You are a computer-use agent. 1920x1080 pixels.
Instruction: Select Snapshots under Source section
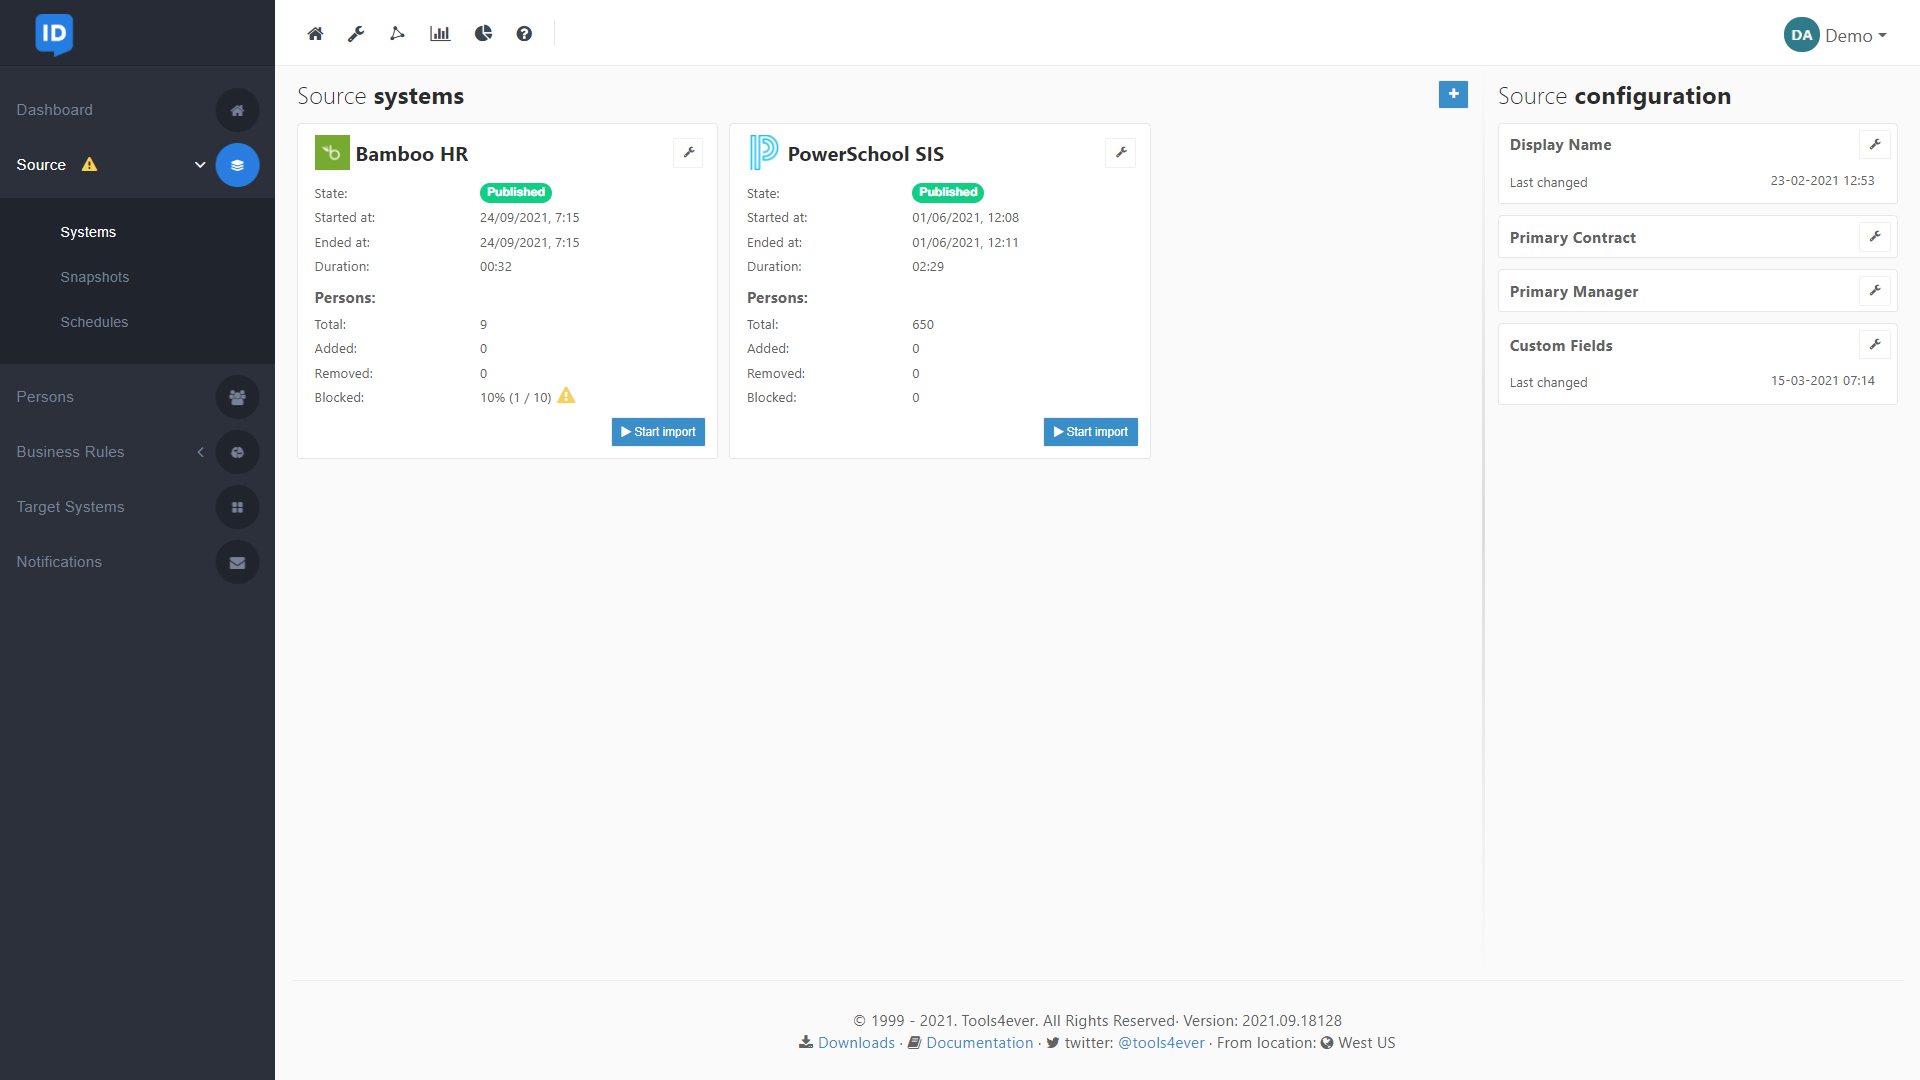[x=94, y=277]
